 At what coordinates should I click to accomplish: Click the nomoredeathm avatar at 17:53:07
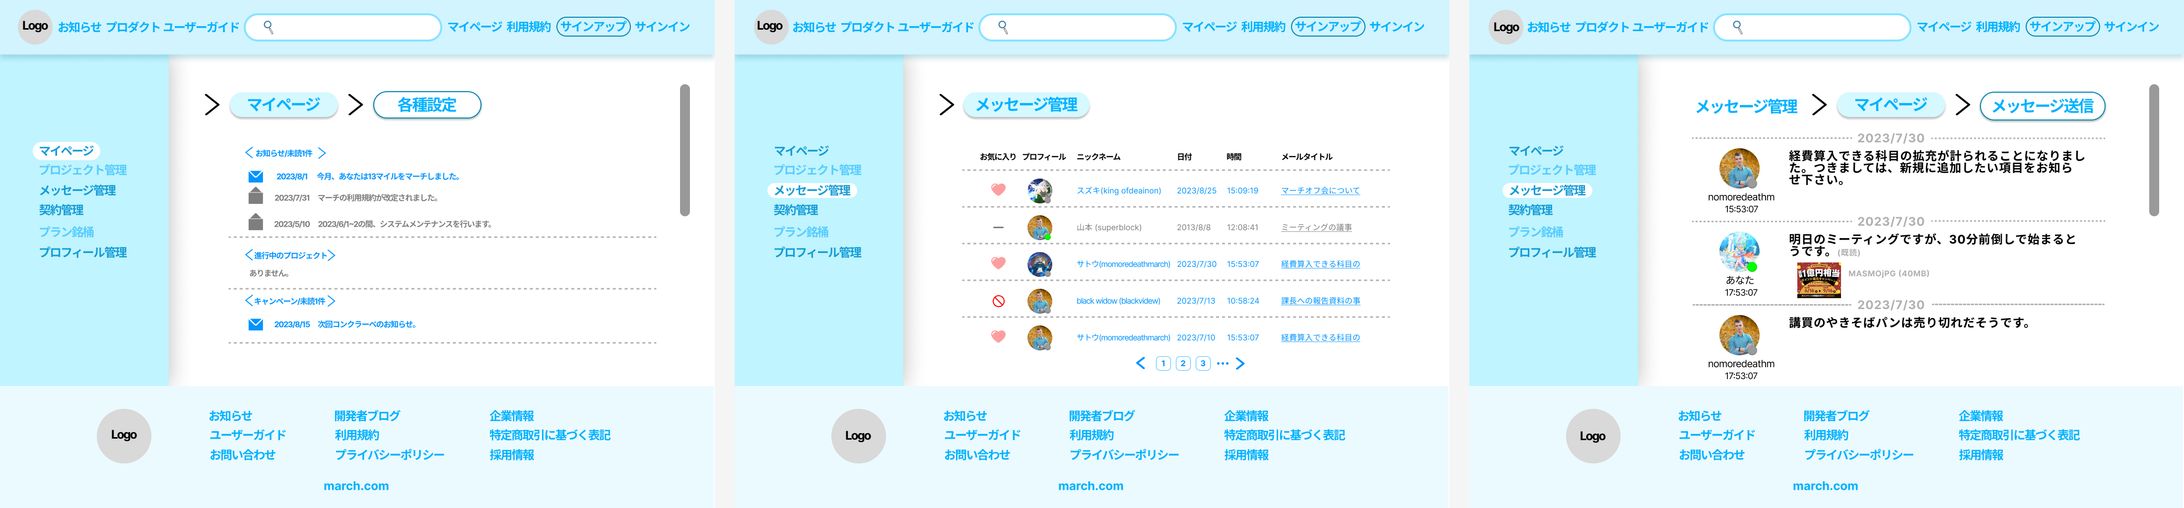[x=1739, y=335]
